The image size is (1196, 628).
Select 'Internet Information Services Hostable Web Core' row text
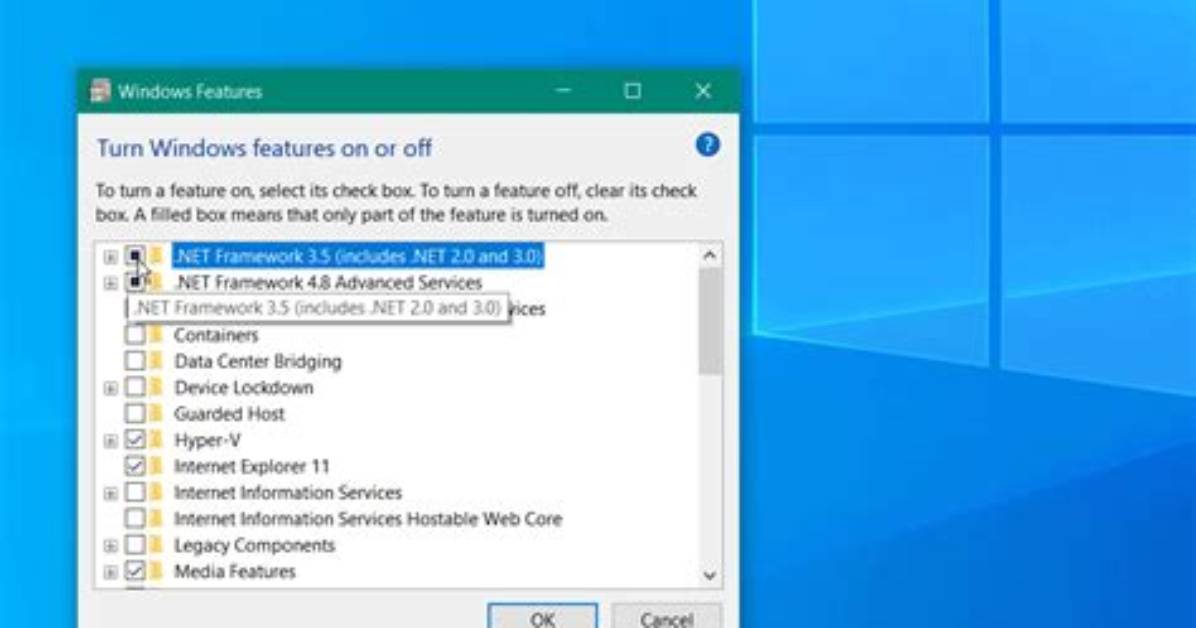coord(368,519)
